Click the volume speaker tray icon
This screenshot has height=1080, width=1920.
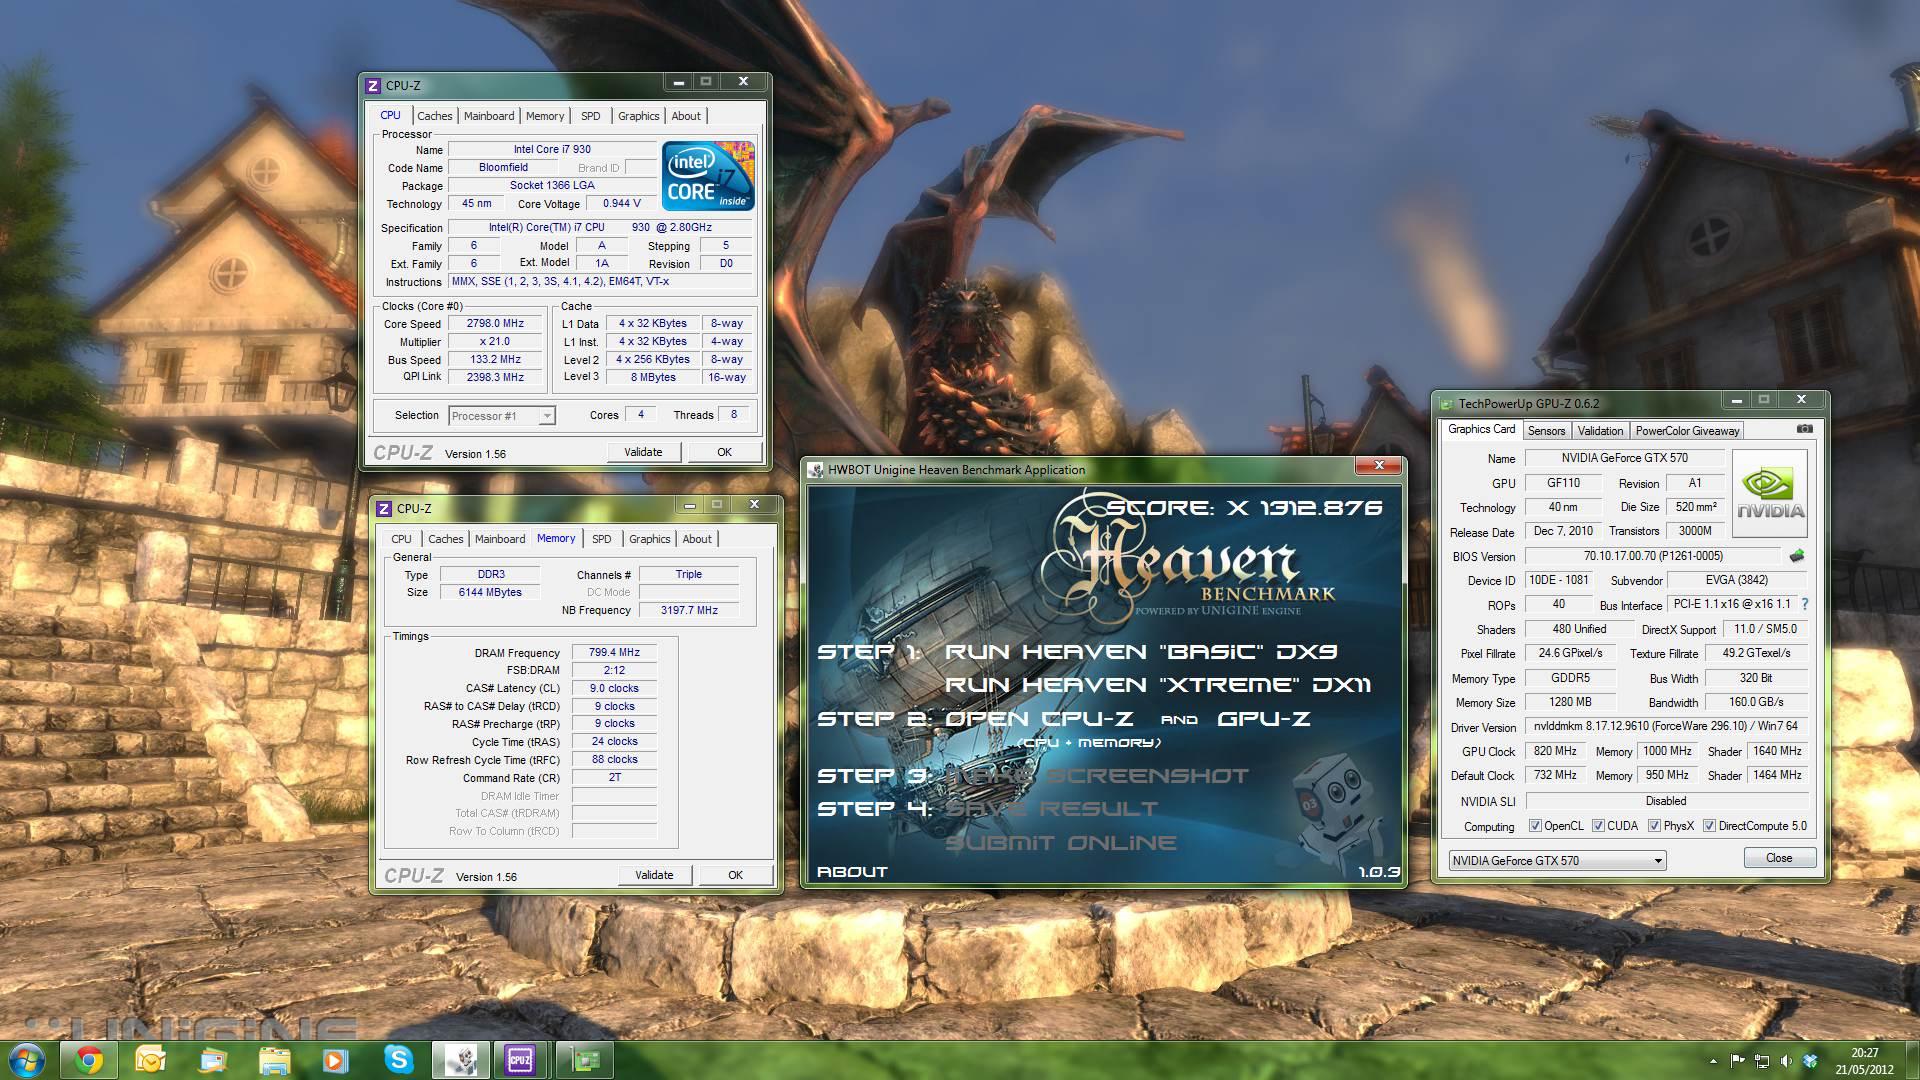(x=1786, y=1061)
